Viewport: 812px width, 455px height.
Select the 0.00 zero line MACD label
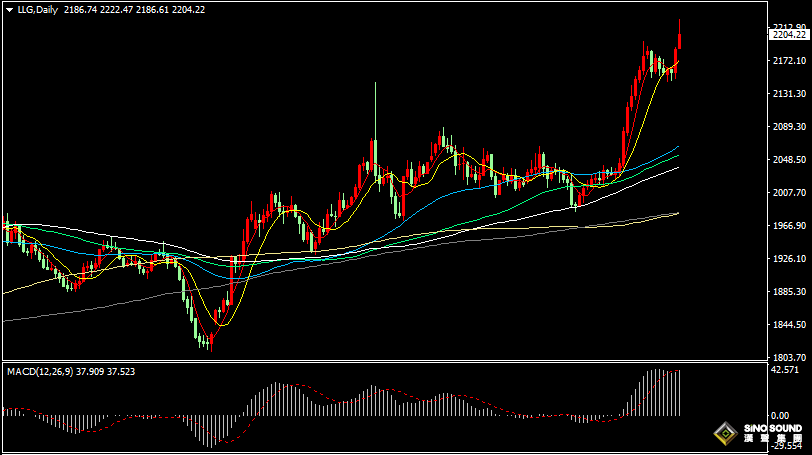[x=780, y=415]
